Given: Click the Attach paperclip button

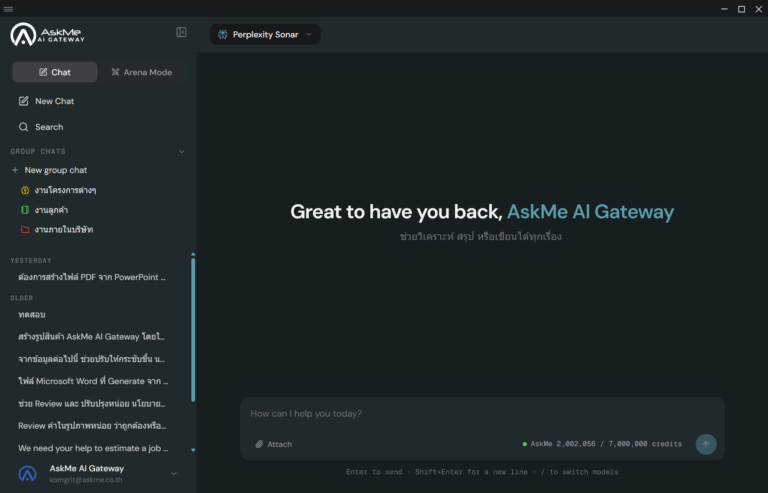Looking at the screenshot, I should [x=273, y=444].
